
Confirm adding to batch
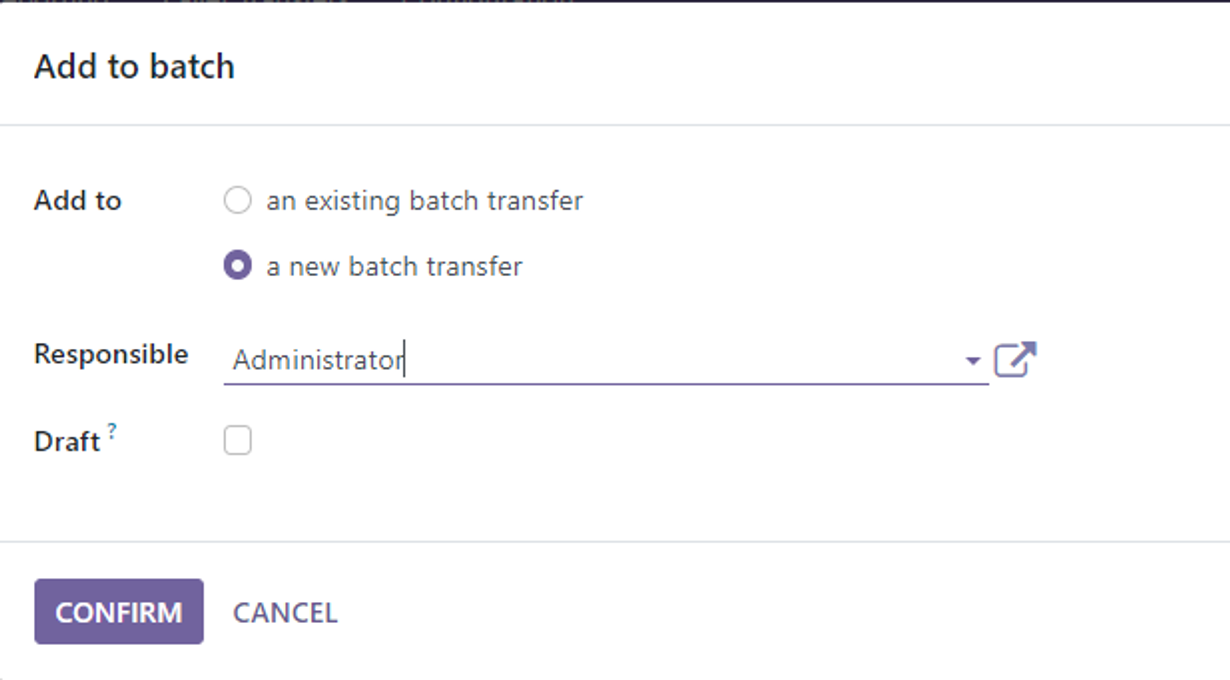point(119,612)
